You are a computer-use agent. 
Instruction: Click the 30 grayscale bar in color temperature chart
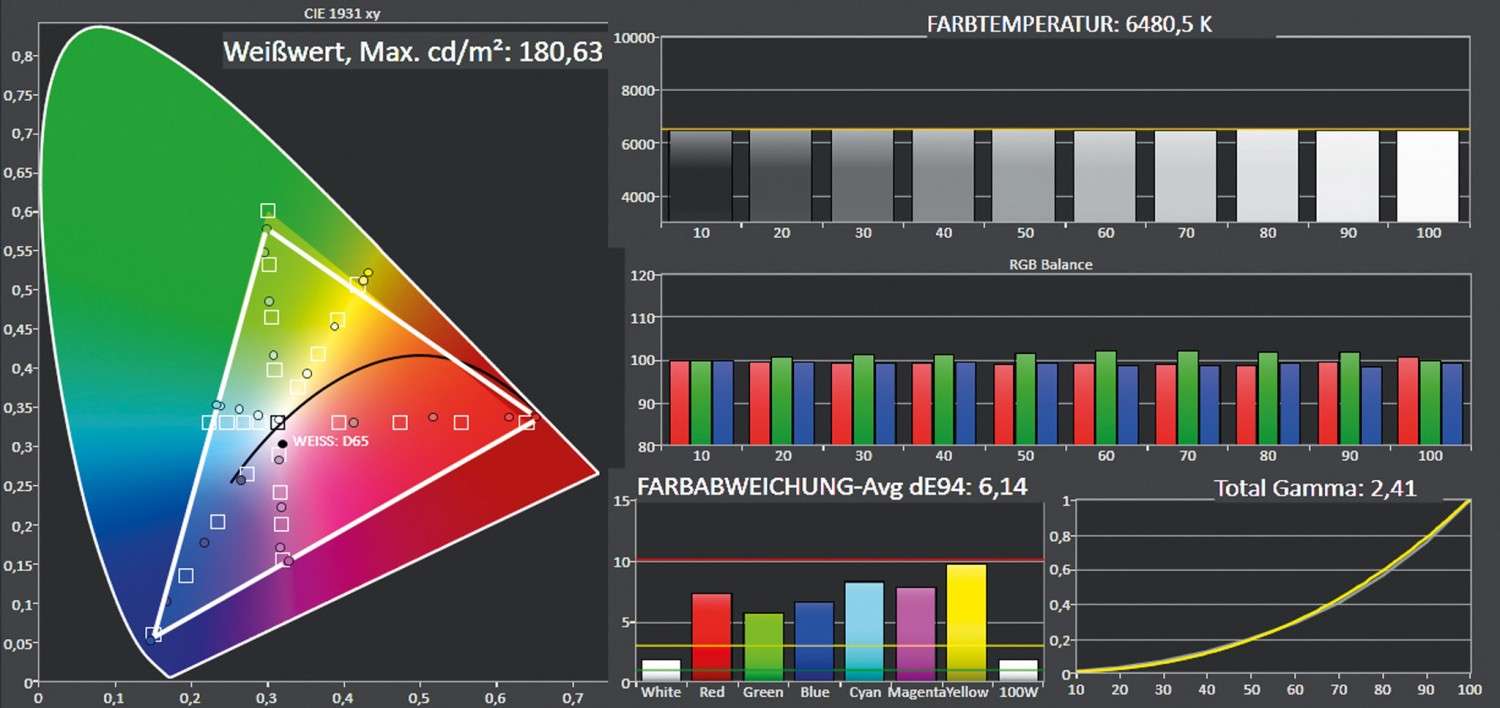(862, 176)
